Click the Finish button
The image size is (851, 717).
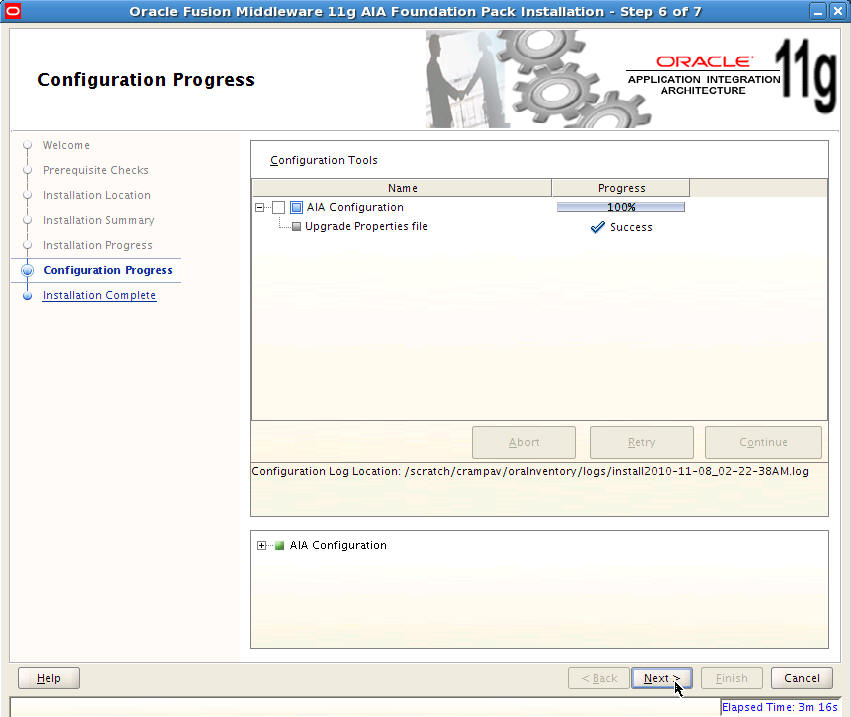732,678
